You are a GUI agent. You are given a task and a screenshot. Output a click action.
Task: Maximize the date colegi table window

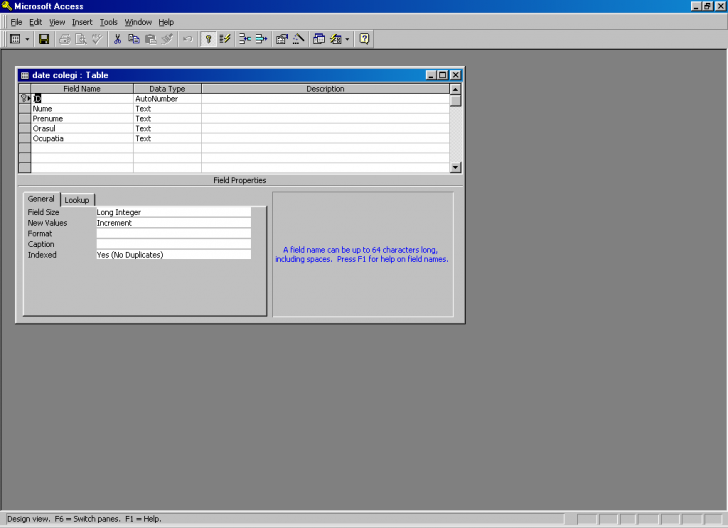pyautogui.click(x=443, y=75)
